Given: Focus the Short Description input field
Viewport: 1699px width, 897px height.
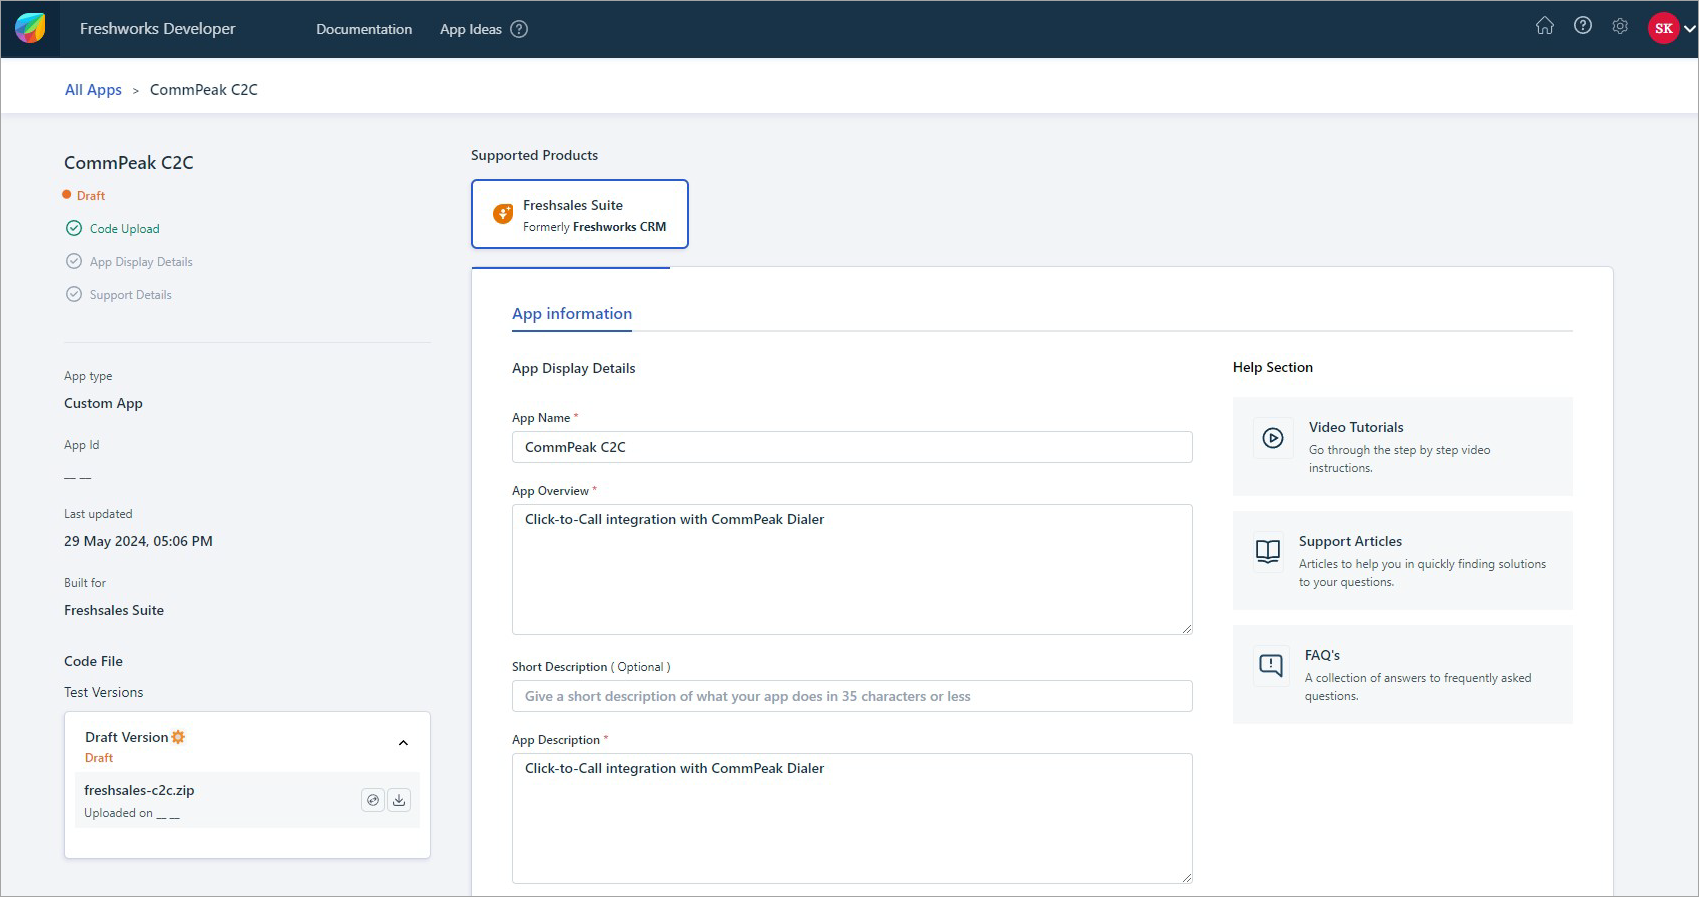Looking at the screenshot, I should pyautogui.click(x=852, y=696).
